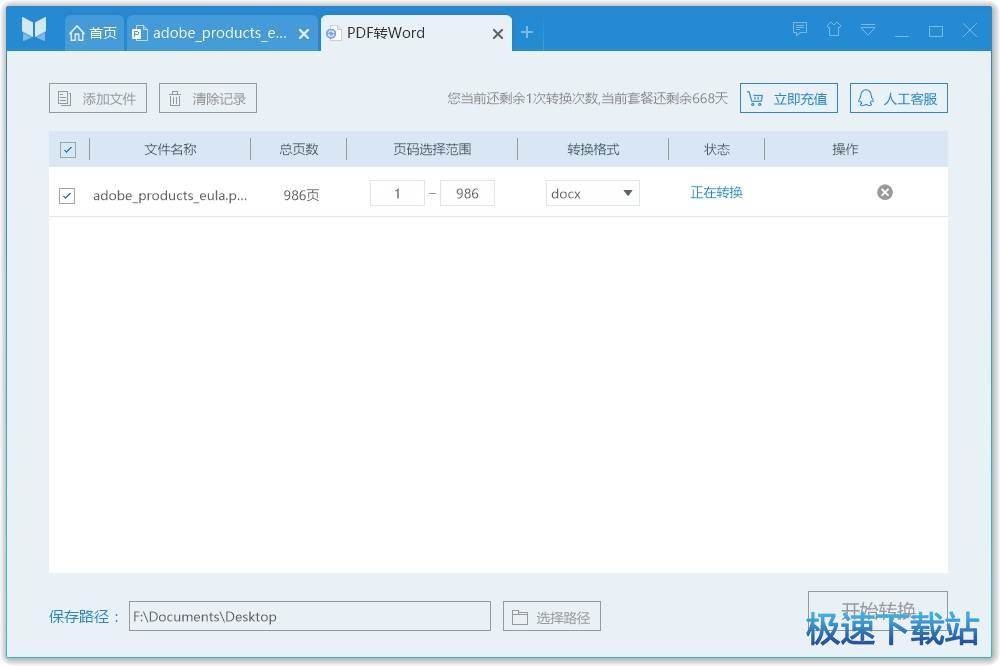Click the 添加文件 add file icon
Viewport: 1000px width, 666px height.
tap(63, 97)
